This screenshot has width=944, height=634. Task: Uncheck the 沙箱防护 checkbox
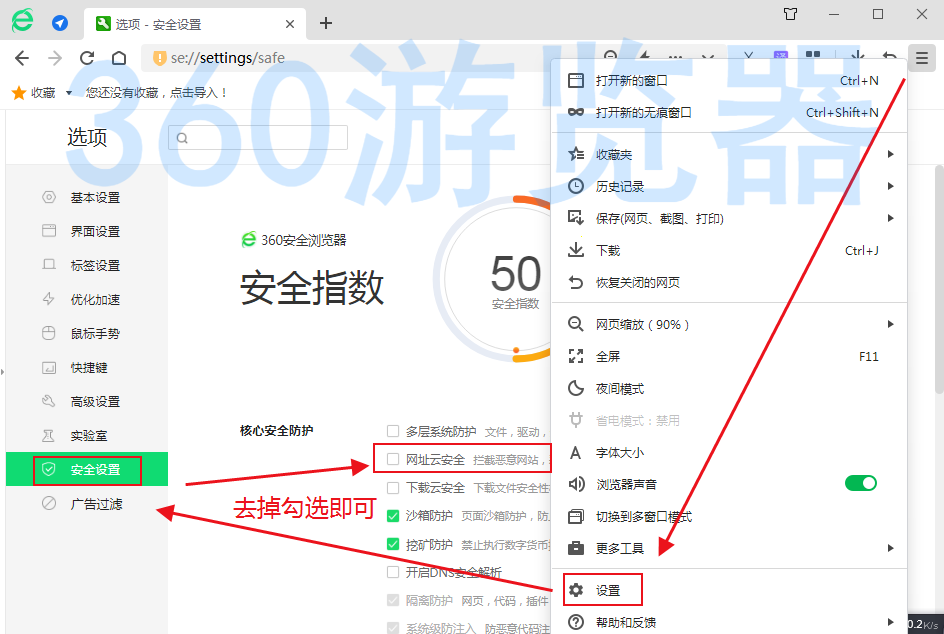click(393, 515)
